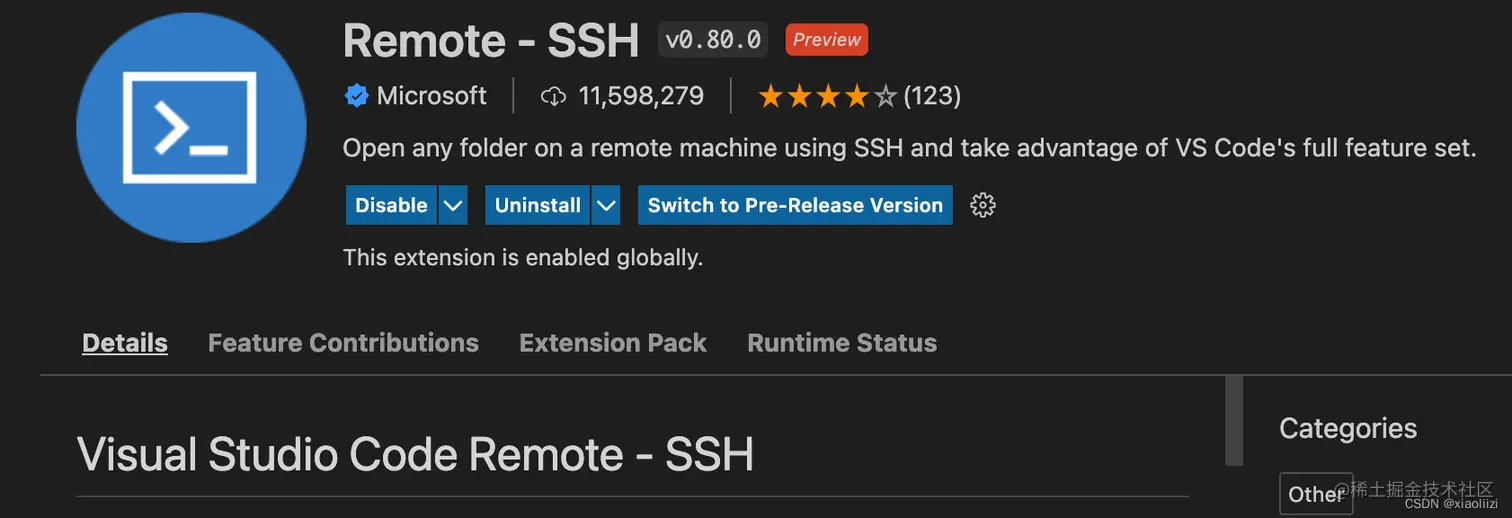Click the vertical scrollbar thumb

(x=1234, y=420)
